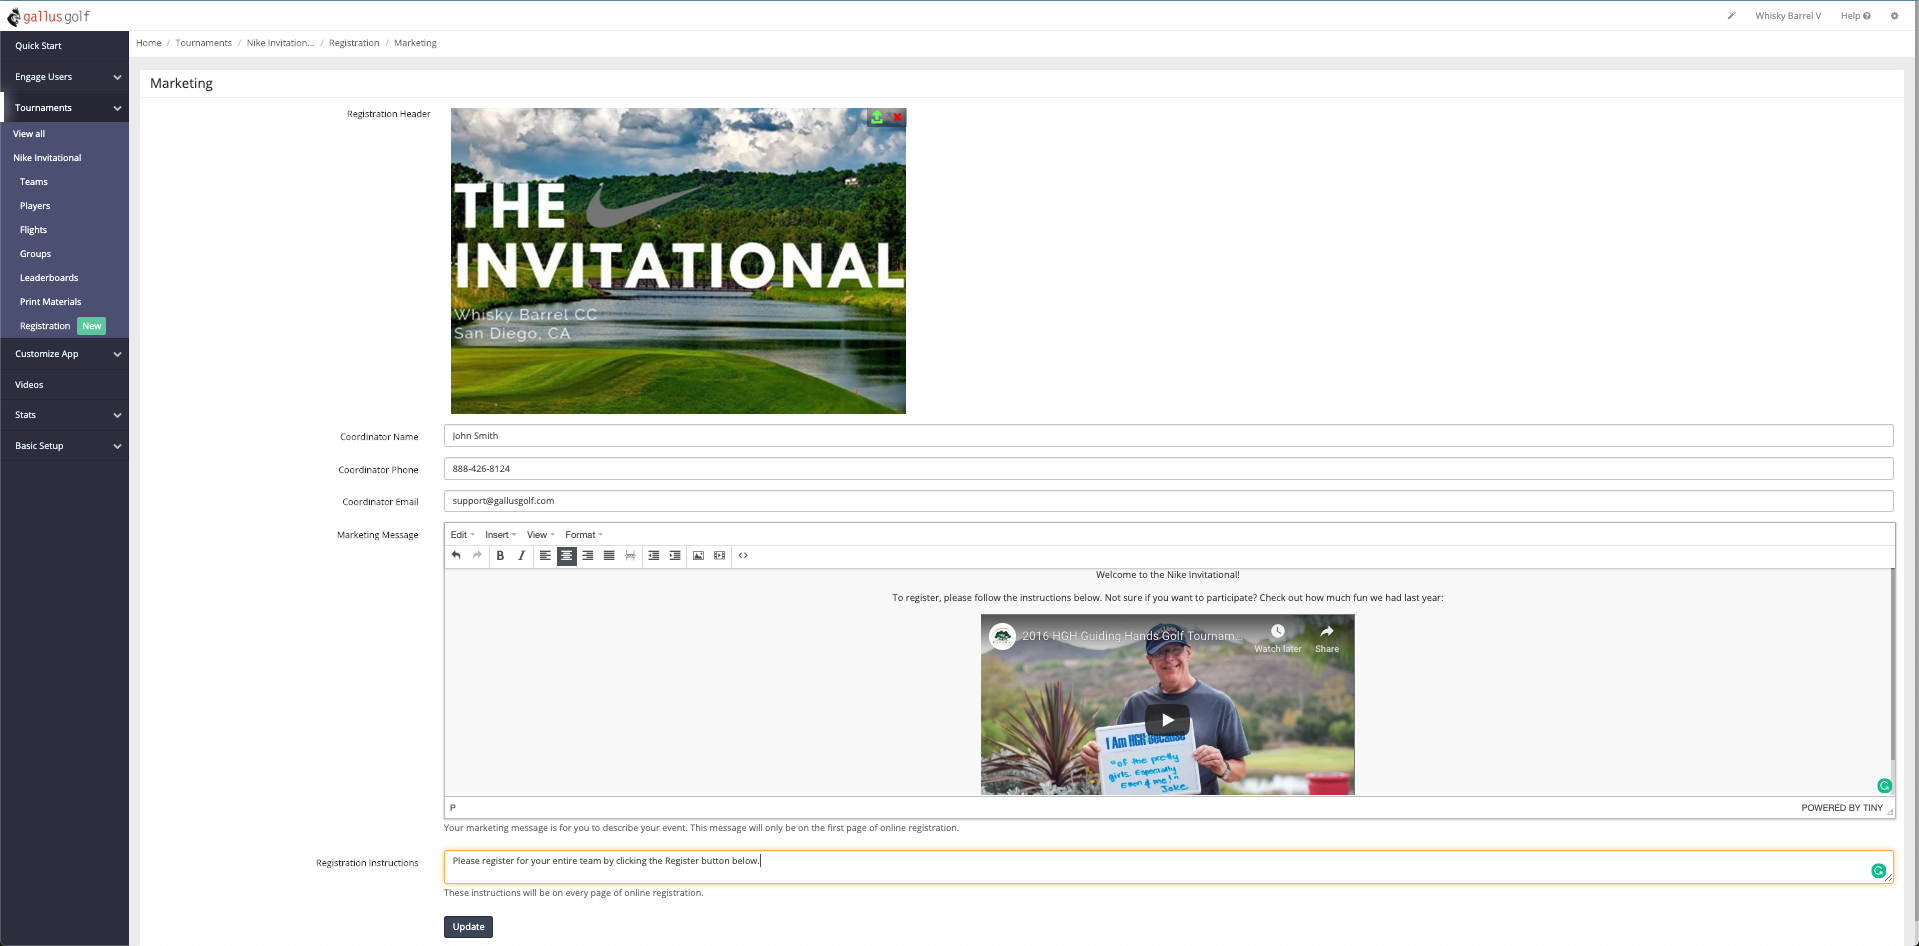The width and height of the screenshot is (1919, 946).
Task: Expand the Customize App section
Action: [65, 354]
